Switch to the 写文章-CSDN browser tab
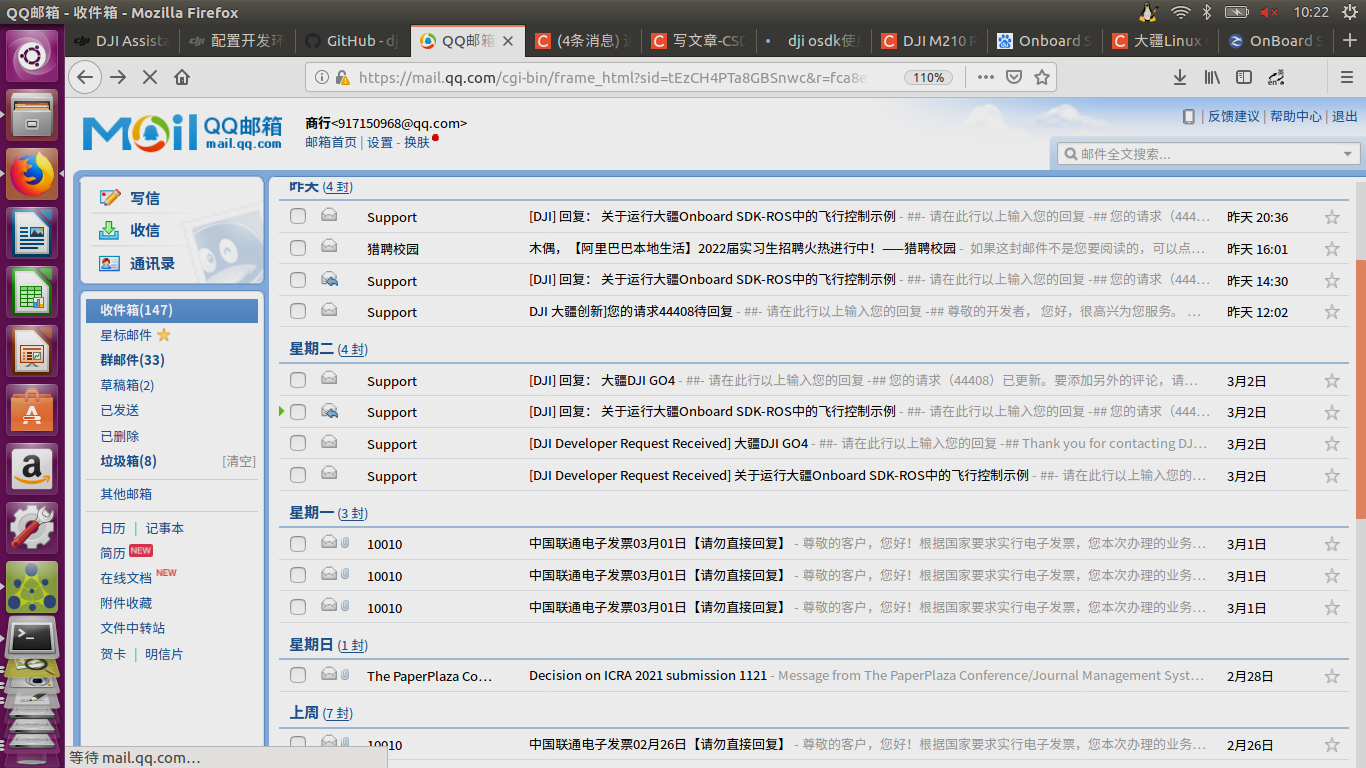 click(x=697, y=41)
